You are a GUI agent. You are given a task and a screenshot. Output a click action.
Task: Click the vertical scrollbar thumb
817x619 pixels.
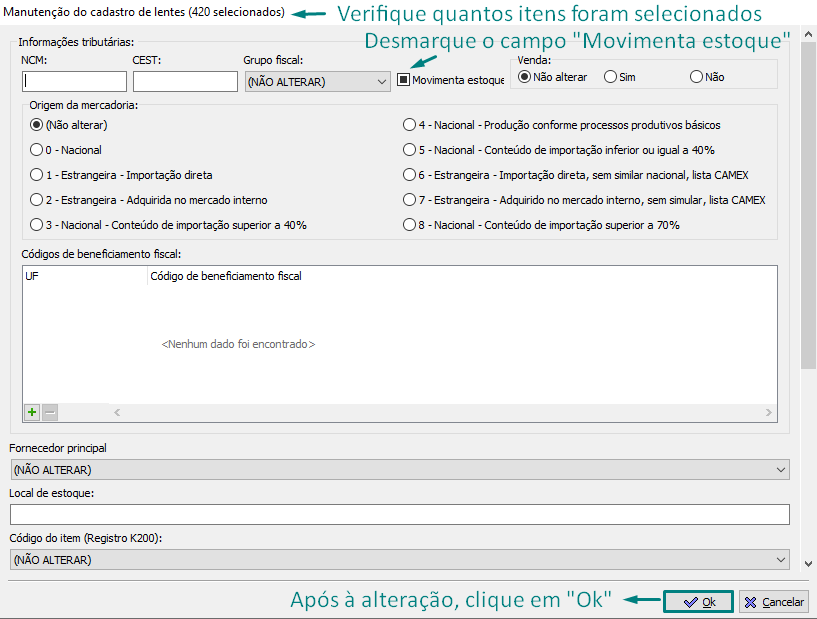pyautogui.click(x=808, y=206)
